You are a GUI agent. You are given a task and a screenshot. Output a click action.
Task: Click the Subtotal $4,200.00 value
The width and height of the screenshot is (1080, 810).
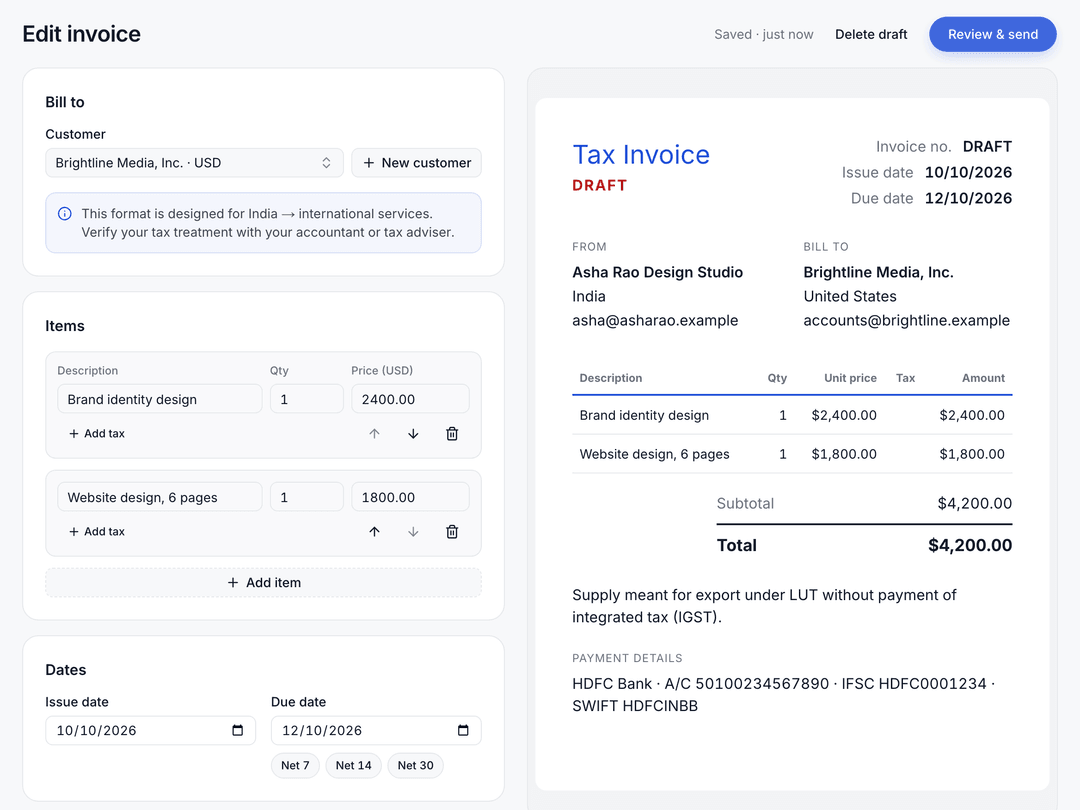tap(975, 503)
